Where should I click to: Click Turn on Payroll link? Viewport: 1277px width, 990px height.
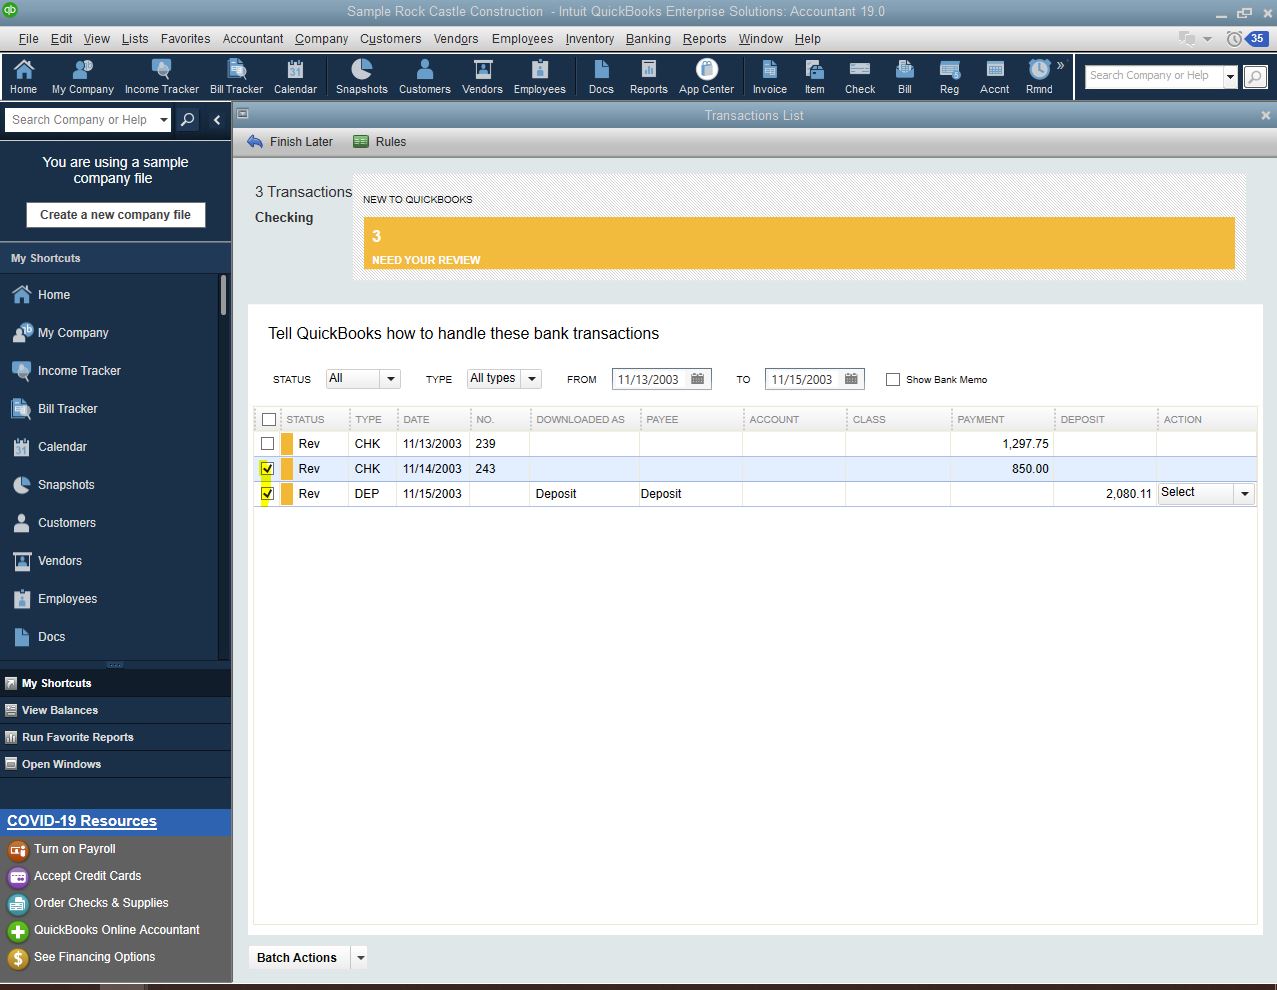pyautogui.click(x=74, y=849)
